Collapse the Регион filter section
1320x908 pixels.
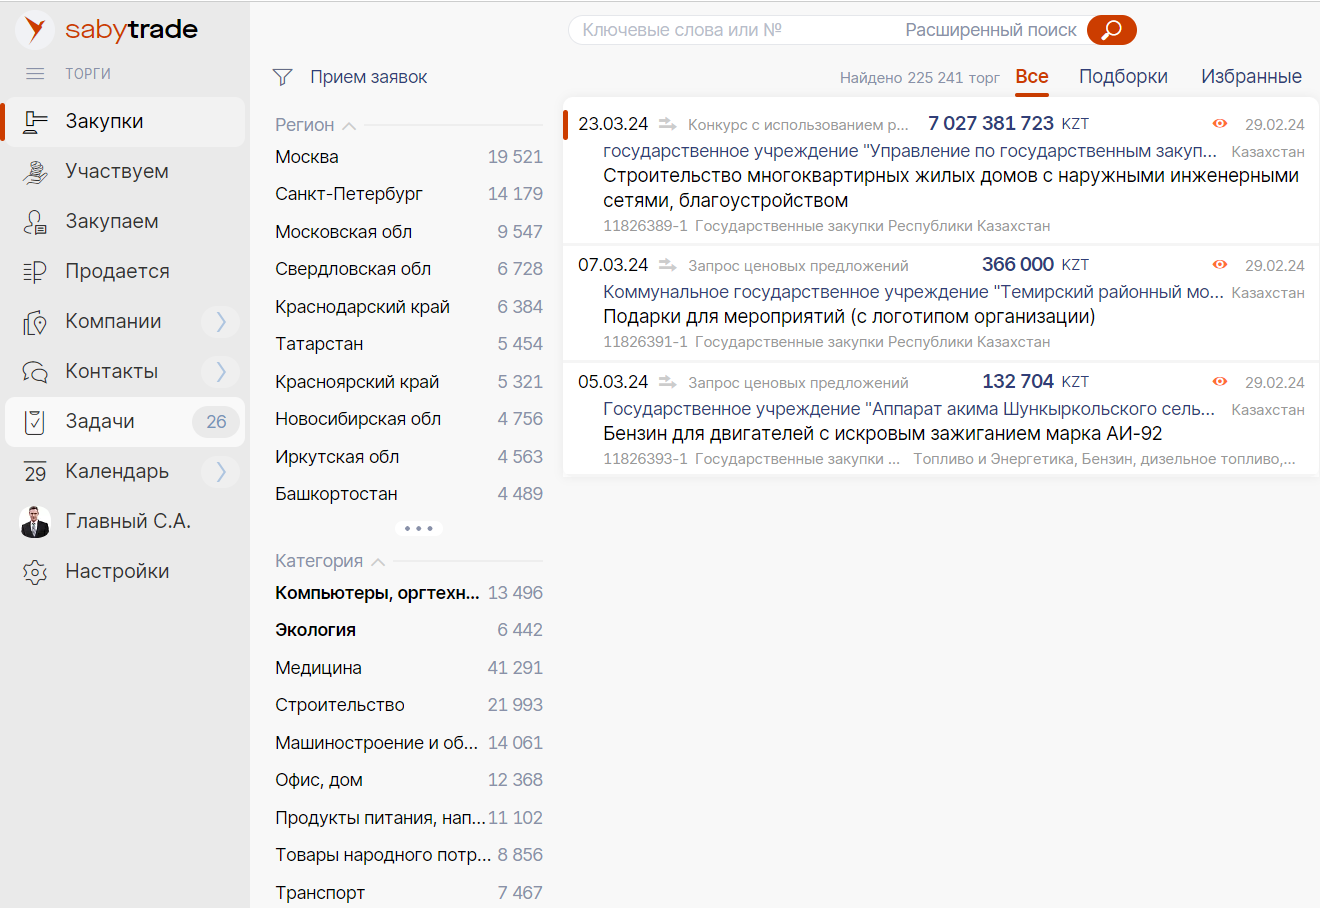coord(349,124)
